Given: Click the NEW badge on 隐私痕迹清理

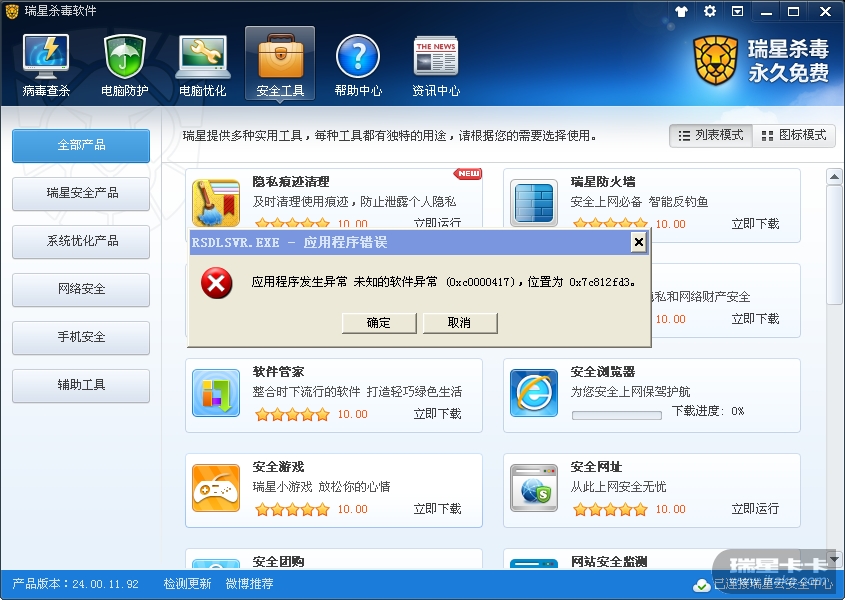Looking at the screenshot, I should click(x=468, y=174).
